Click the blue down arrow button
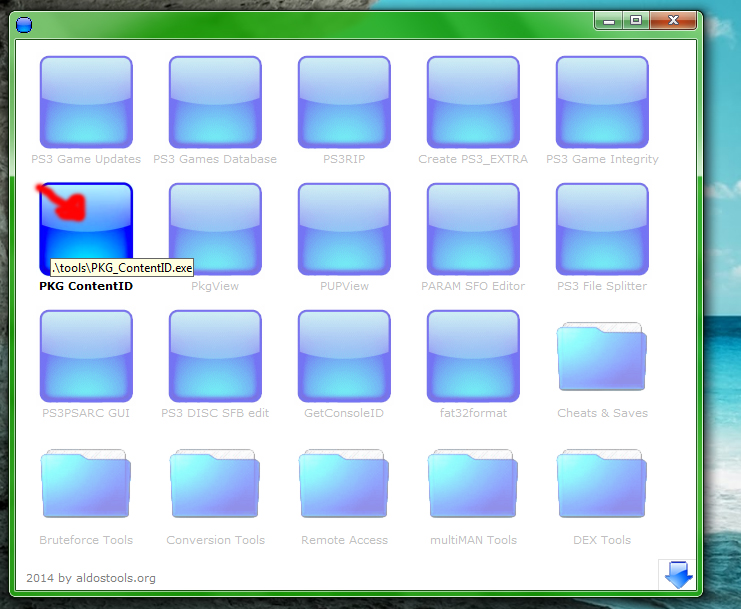Image resolution: width=741 pixels, height=609 pixels. 678,574
